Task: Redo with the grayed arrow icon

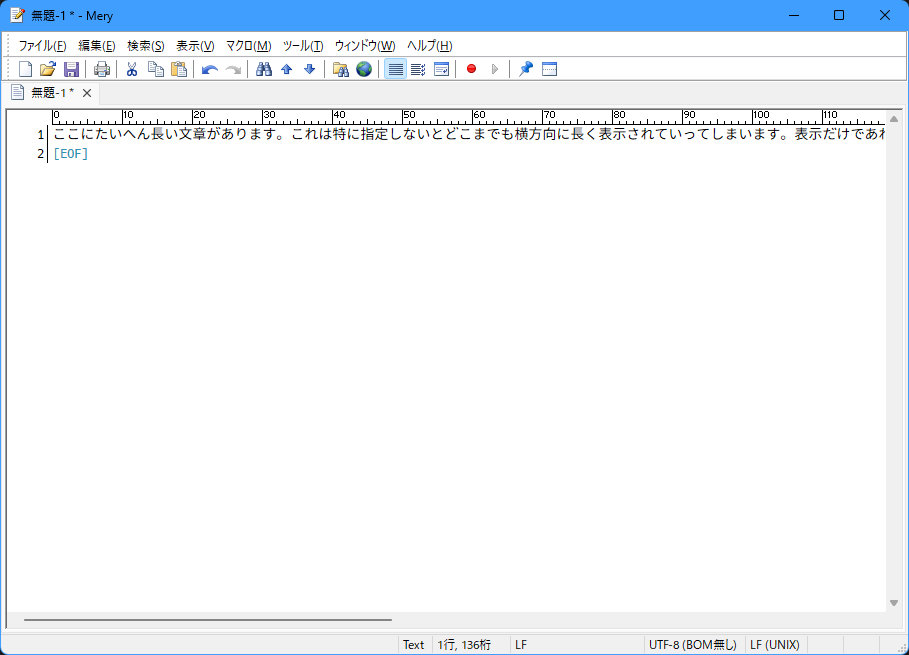Action: click(233, 69)
